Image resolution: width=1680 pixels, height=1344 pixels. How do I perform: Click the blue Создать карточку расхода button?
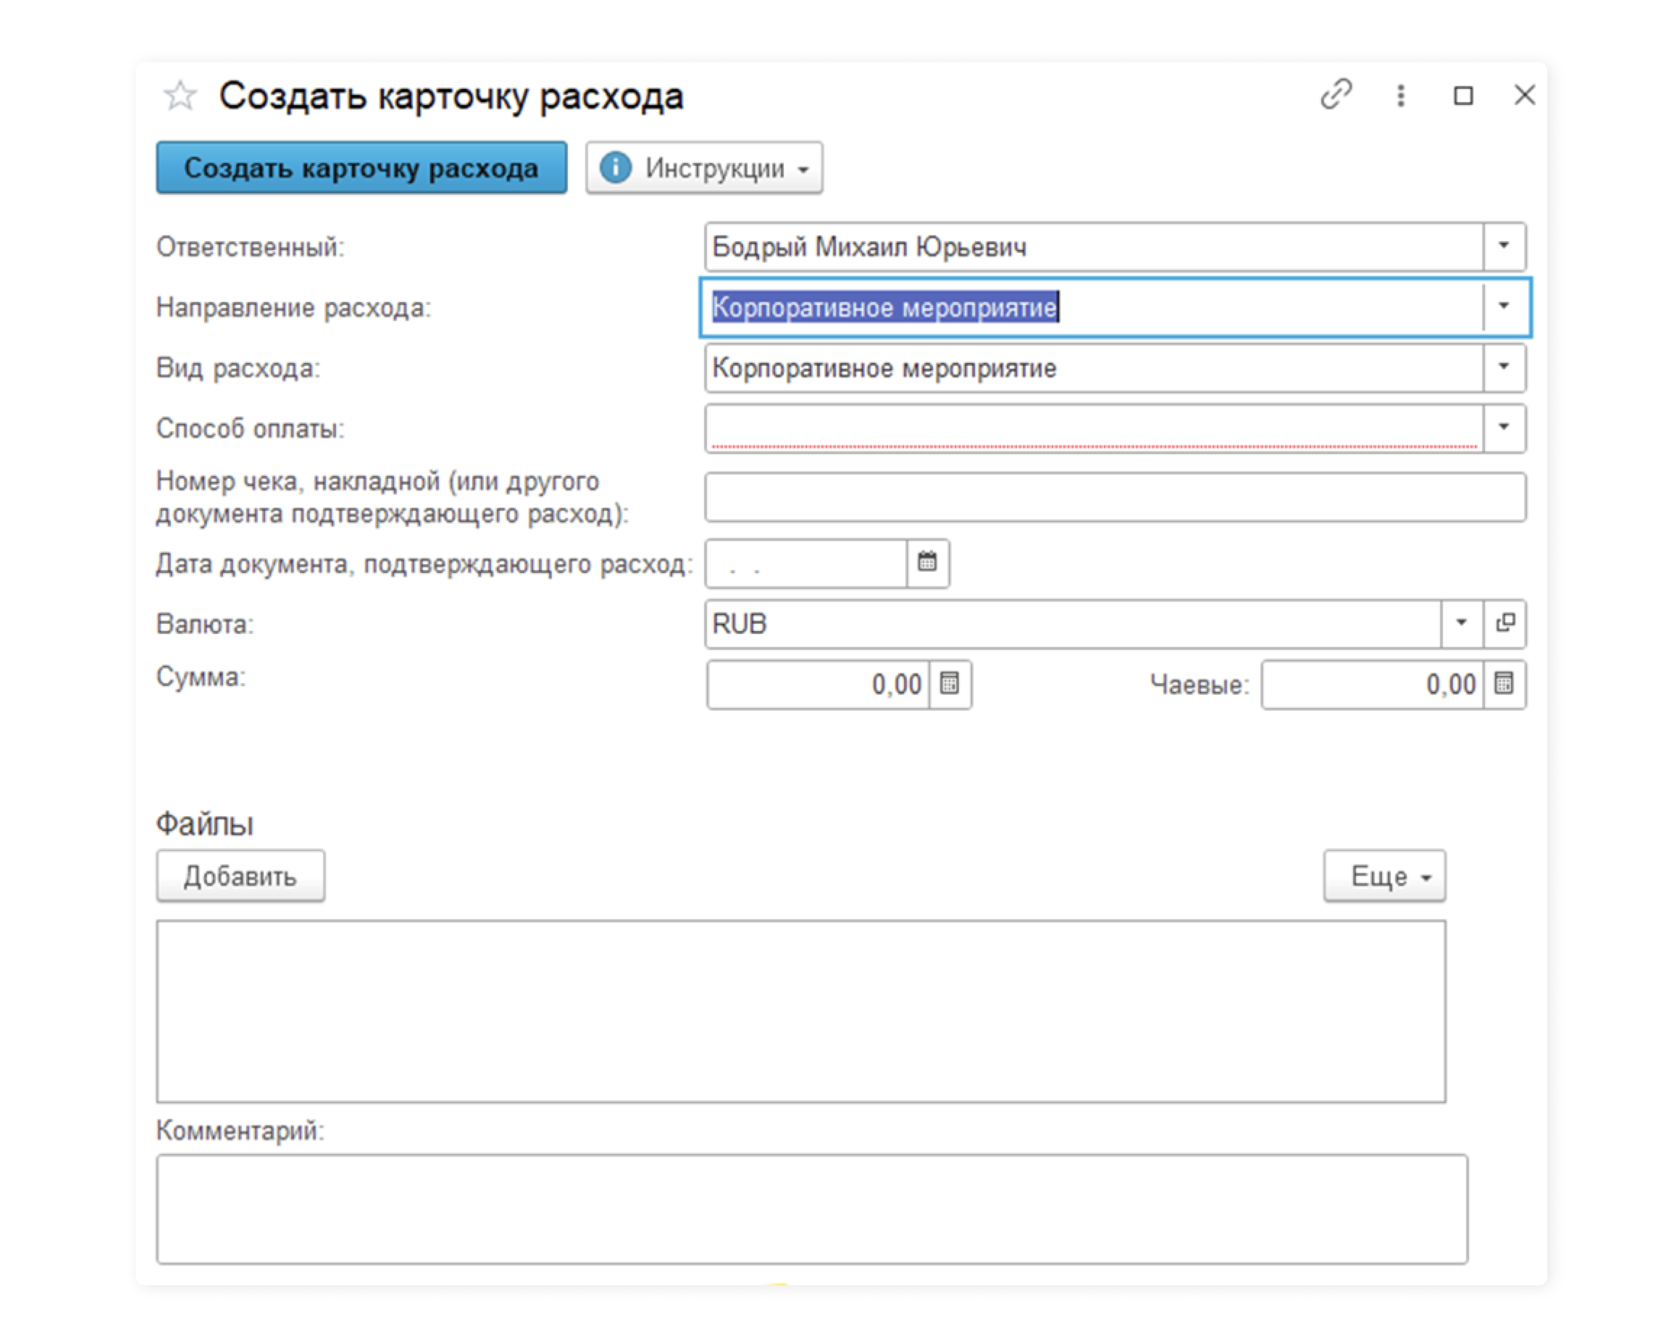click(361, 167)
